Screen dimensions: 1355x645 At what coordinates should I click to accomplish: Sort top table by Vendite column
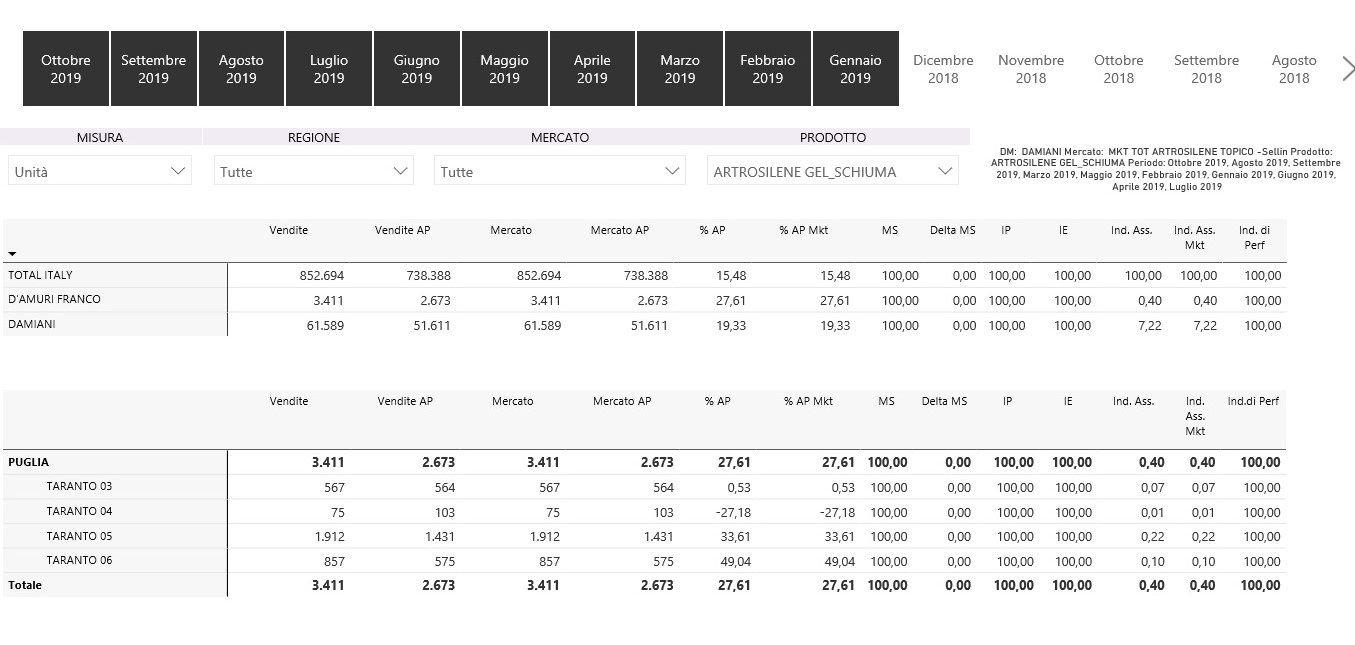(x=289, y=230)
